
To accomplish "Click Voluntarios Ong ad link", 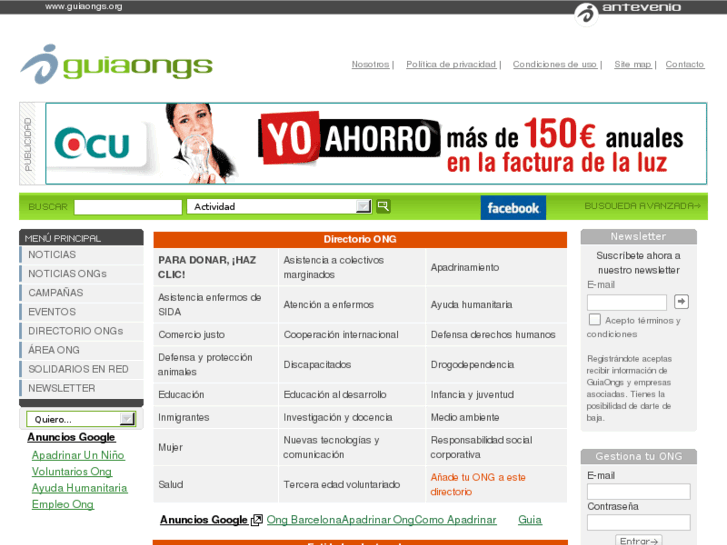I will [x=72, y=471].
